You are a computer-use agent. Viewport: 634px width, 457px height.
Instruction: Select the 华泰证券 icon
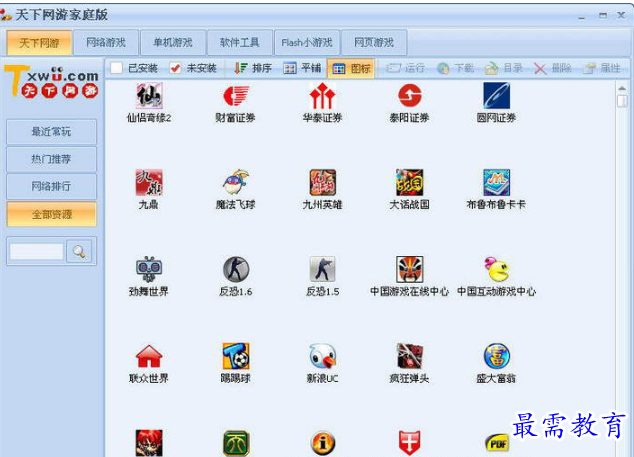pos(322,96)
